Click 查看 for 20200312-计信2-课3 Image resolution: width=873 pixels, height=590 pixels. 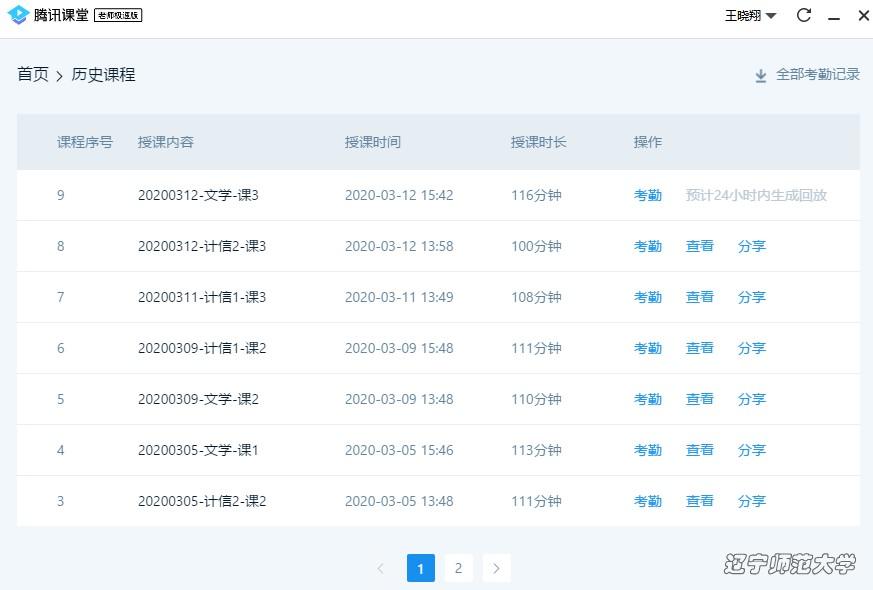tap(699, 246)
